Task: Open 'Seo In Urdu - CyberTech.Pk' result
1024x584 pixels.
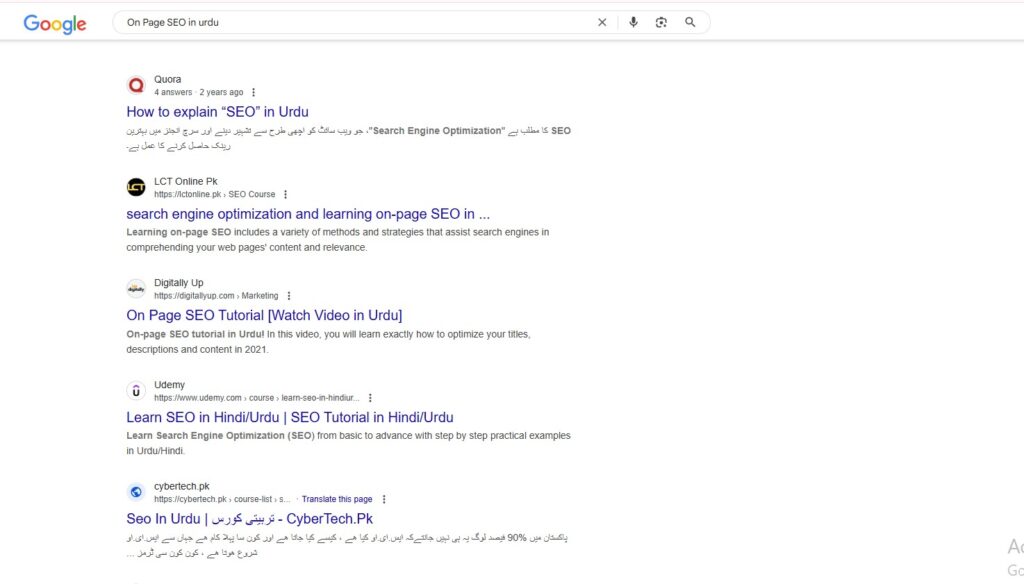Action: [249, 519]
